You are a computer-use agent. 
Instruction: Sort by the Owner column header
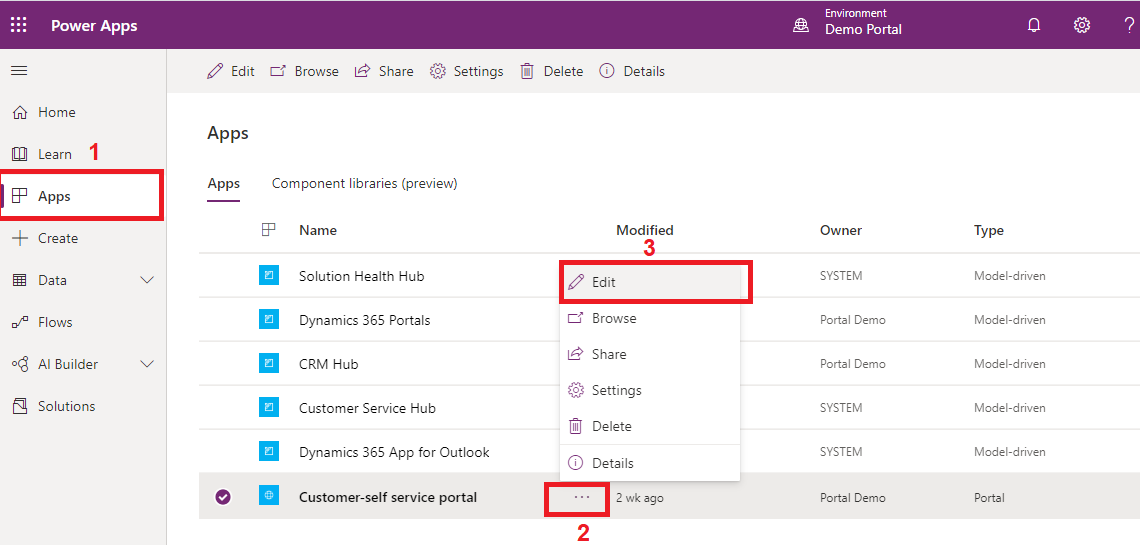(x=840, y=230)
